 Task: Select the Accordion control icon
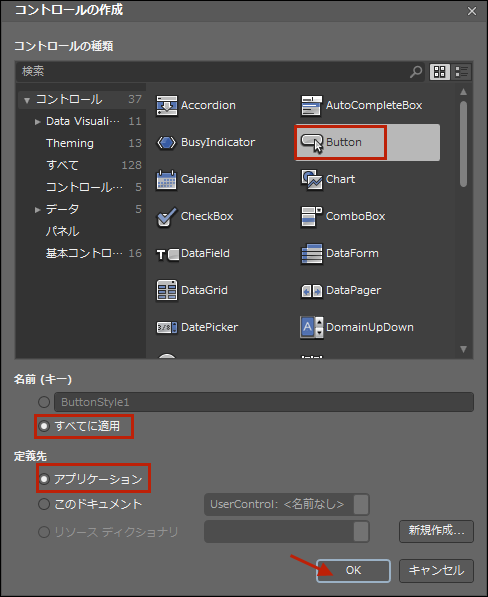[x=166, y=105]
